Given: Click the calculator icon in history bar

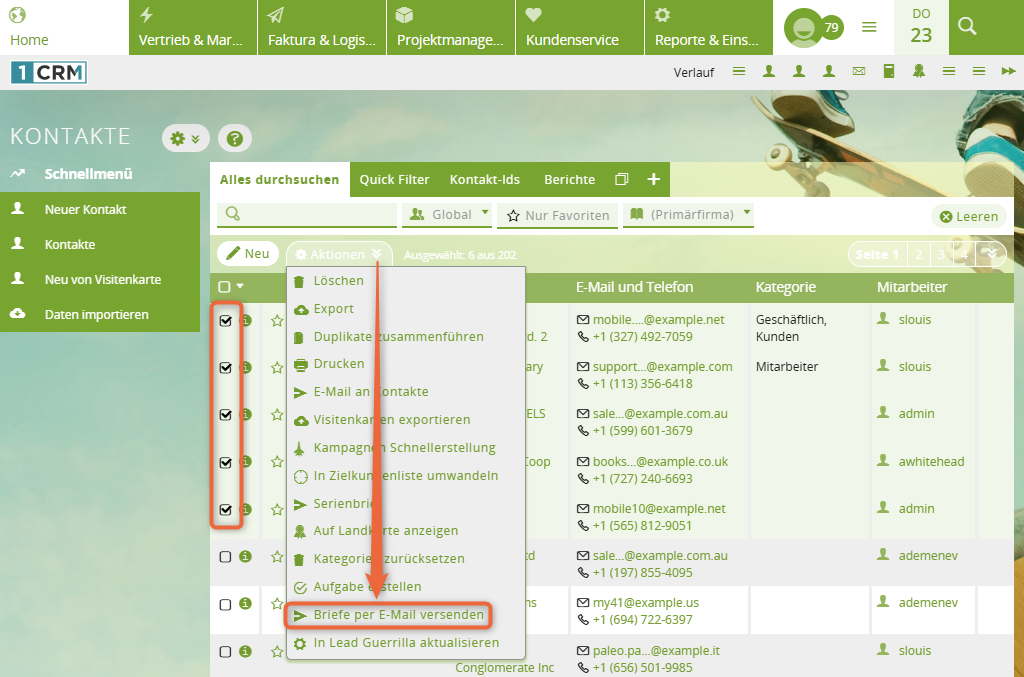Looking at the screenshot, I should pos(888,71).
